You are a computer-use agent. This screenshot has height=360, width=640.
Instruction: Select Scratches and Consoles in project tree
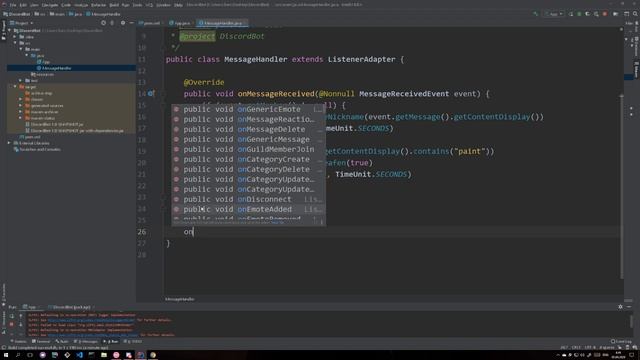[x=37, y=149]
